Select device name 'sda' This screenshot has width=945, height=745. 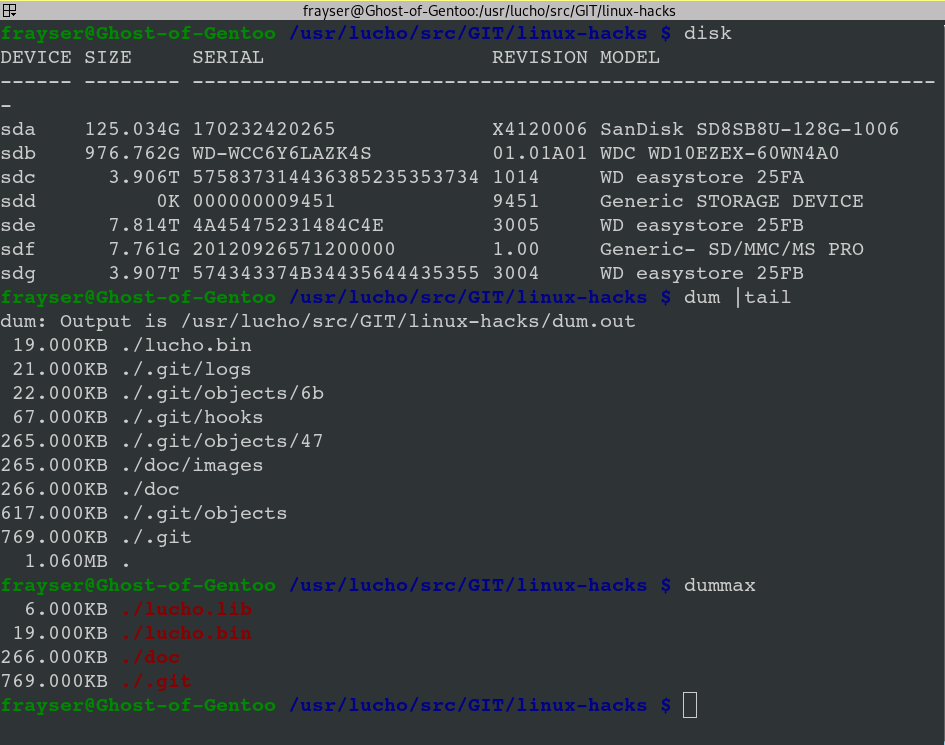(x=18, y=129)
